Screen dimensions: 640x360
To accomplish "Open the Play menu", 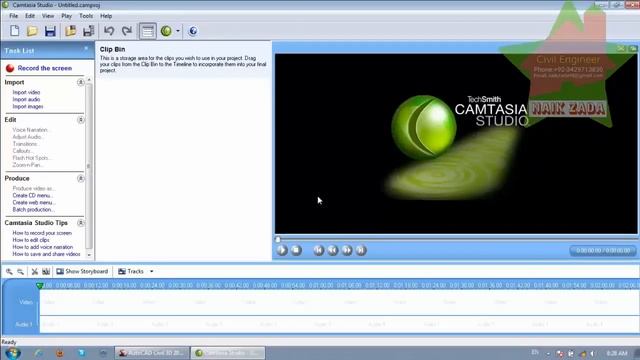I will 67,16.
